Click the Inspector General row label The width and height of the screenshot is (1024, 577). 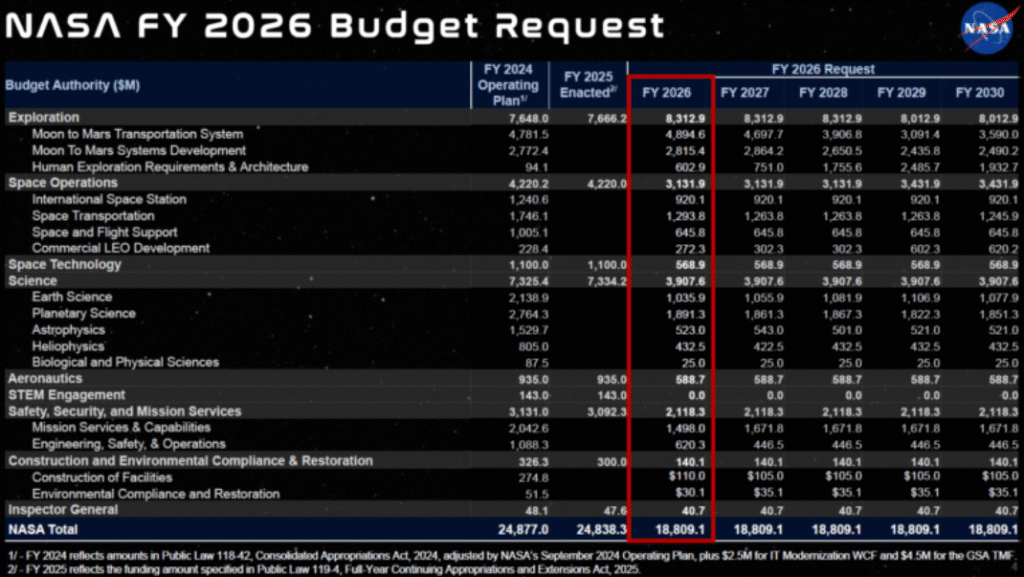[63, 510]
